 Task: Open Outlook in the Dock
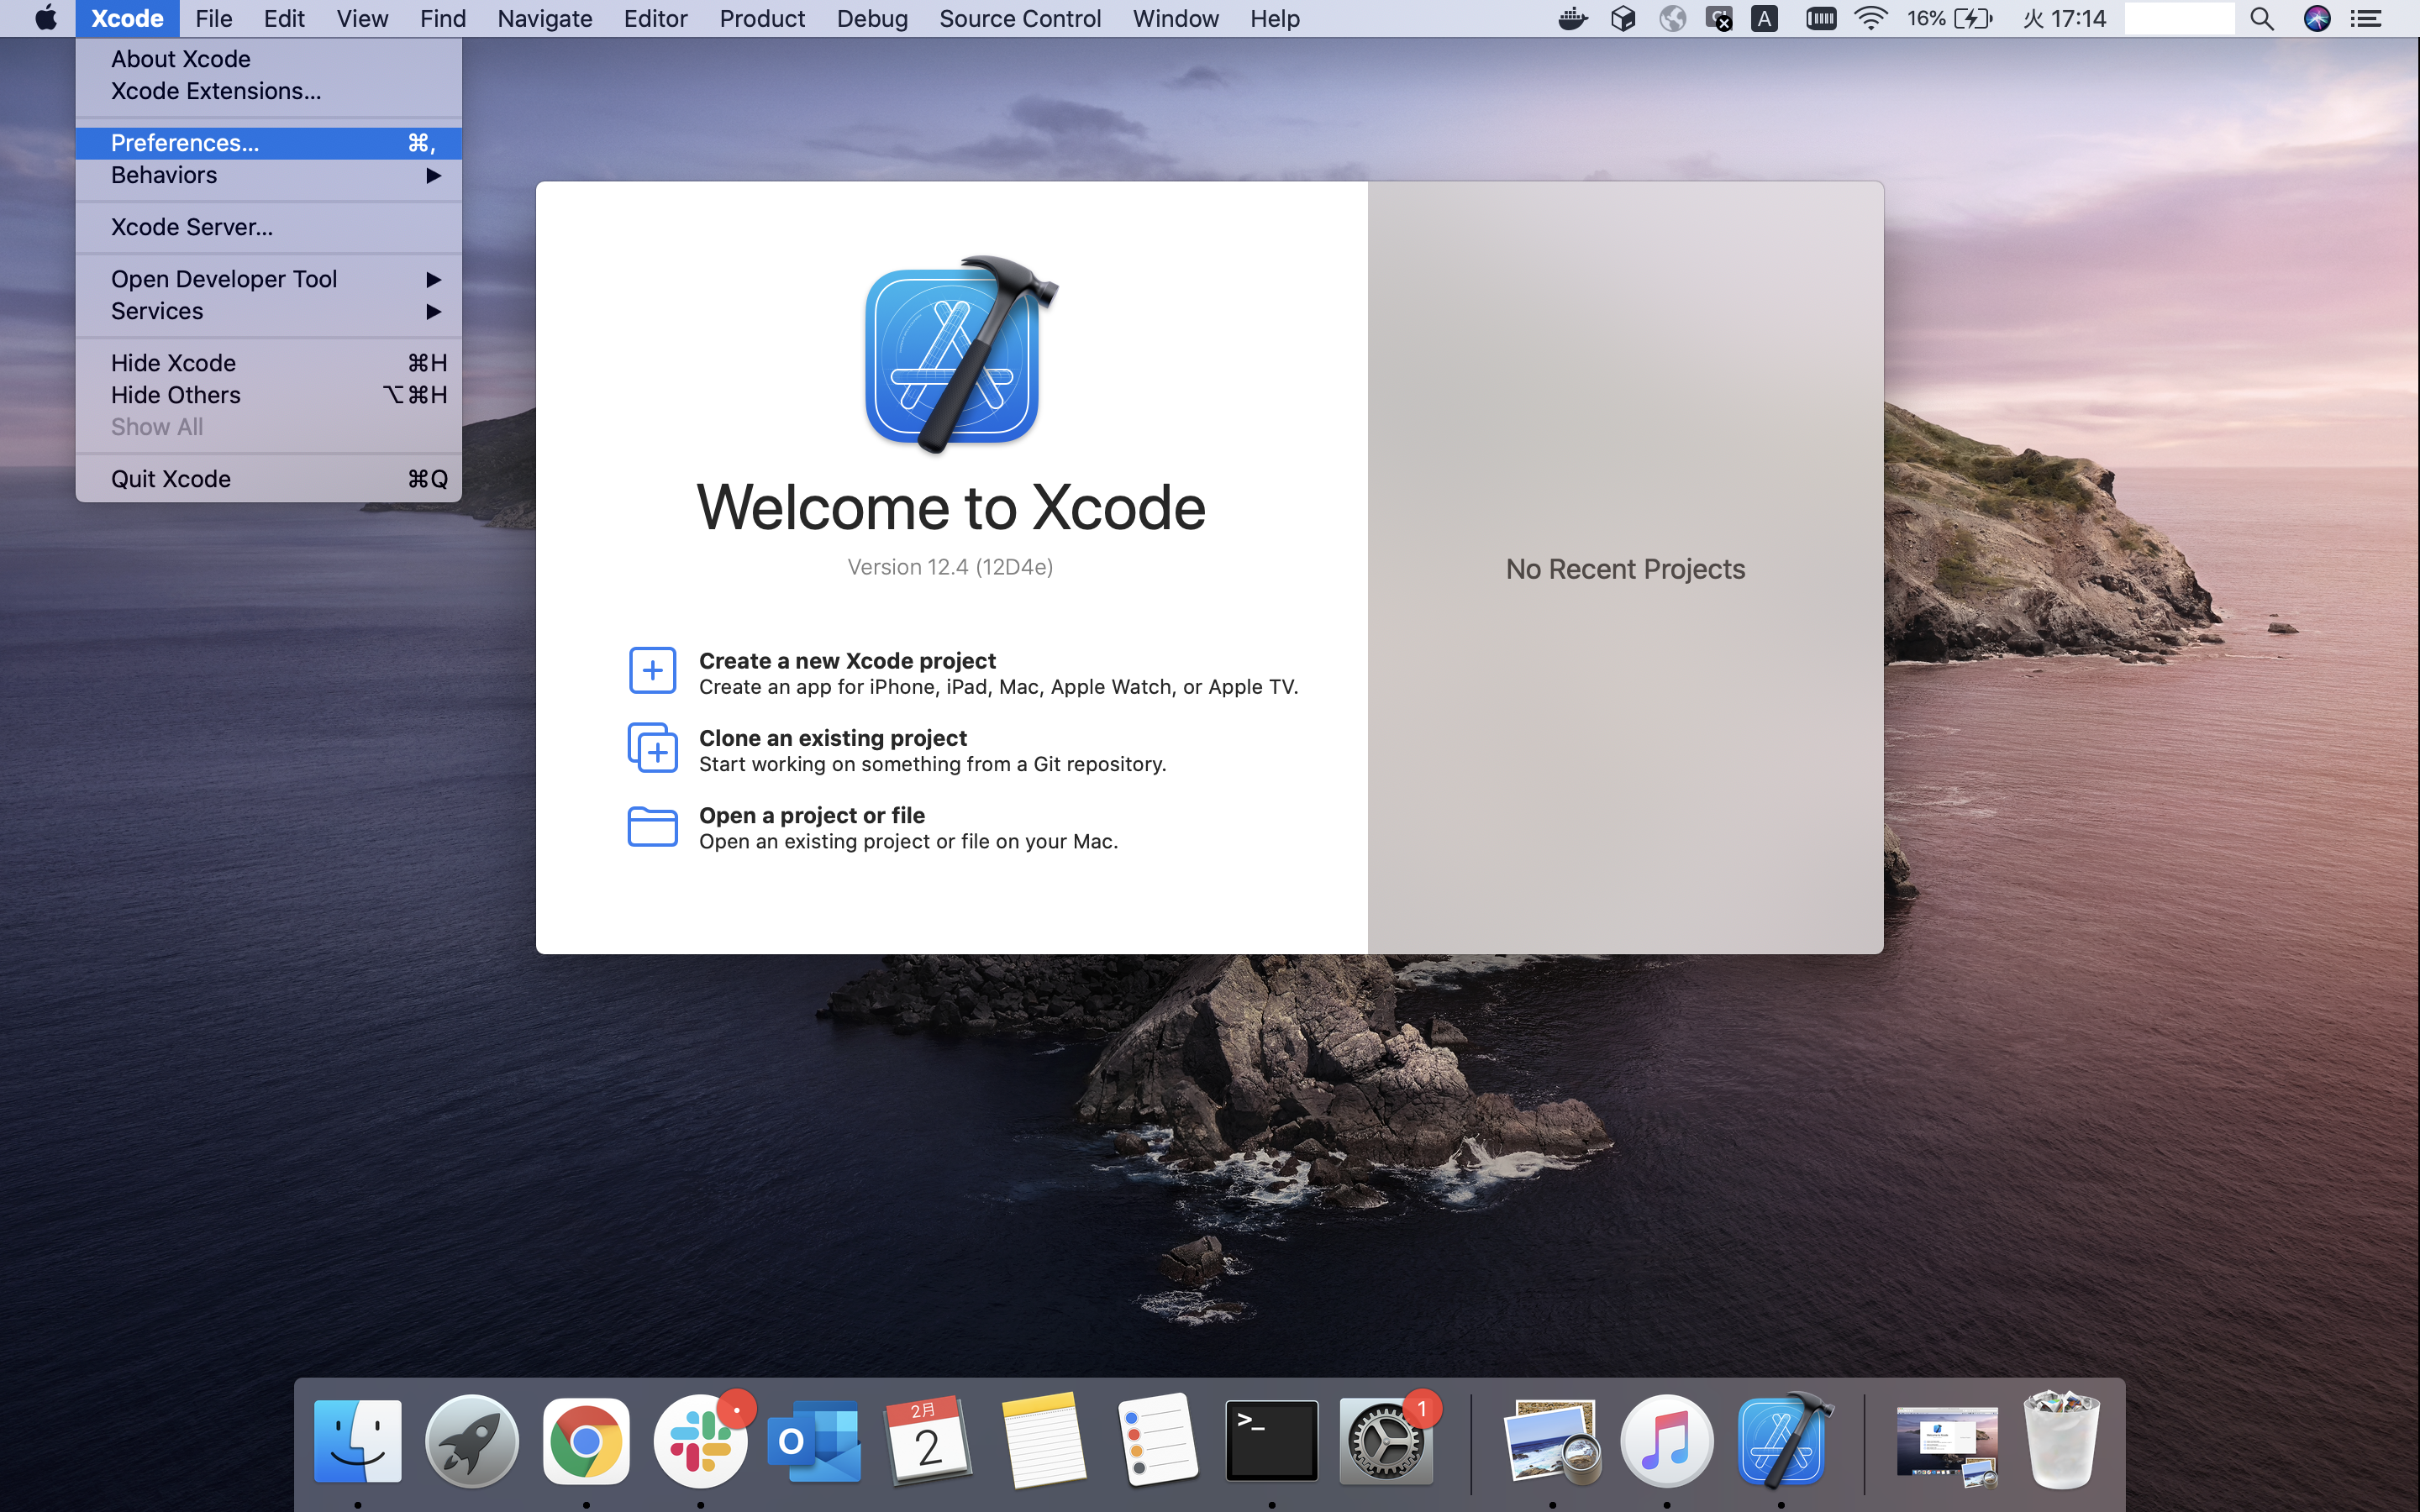tap(814, 1441)
